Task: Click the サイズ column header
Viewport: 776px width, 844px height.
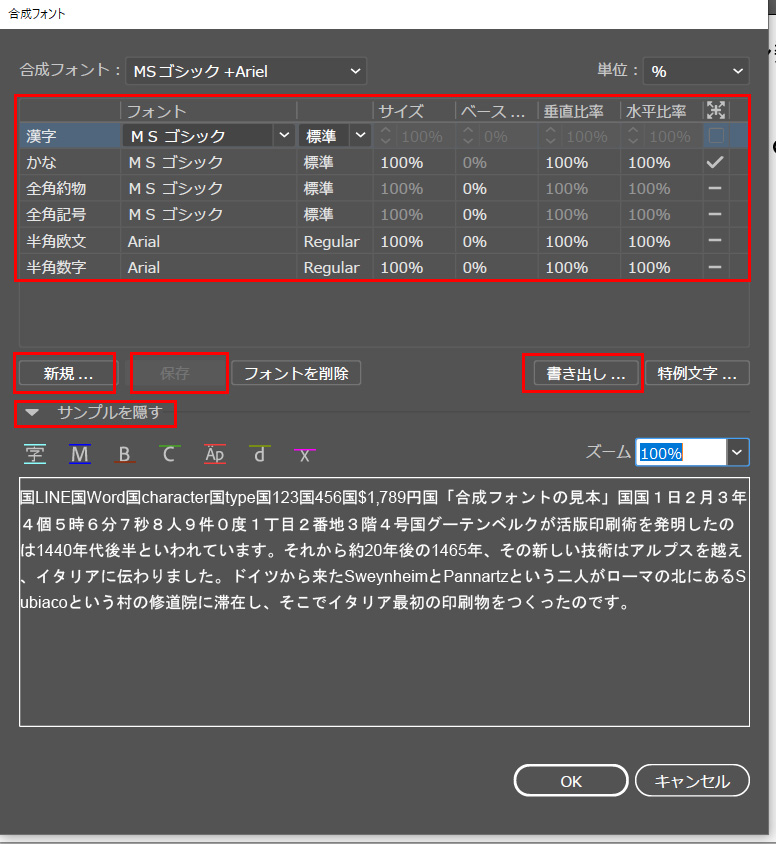Action: (x=401, y=111)
